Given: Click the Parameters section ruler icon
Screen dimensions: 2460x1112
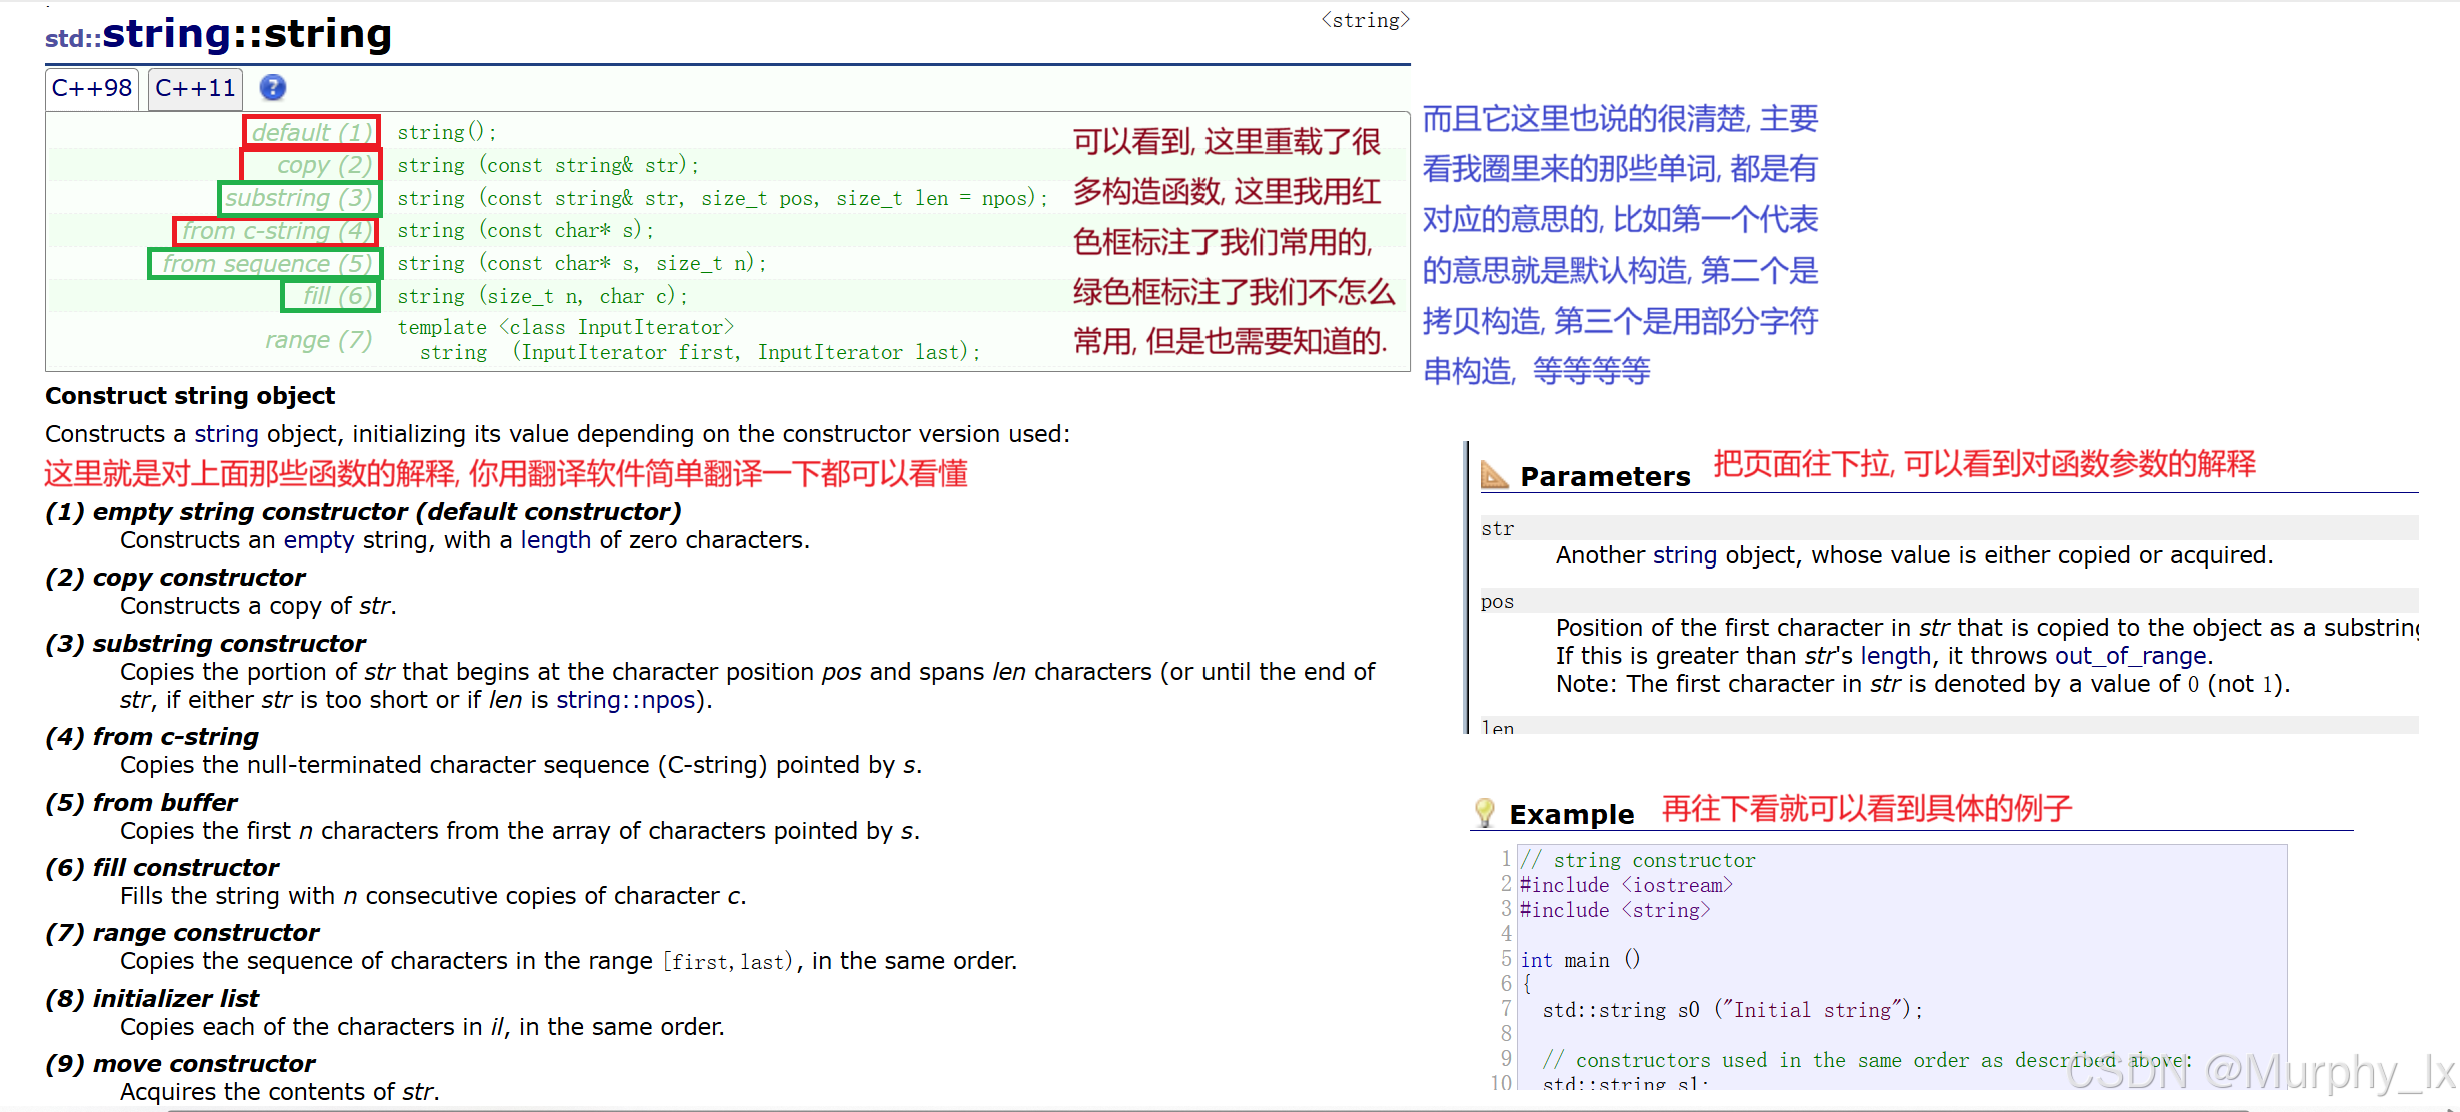Looking at the screenshot, I should point(1494,474).
